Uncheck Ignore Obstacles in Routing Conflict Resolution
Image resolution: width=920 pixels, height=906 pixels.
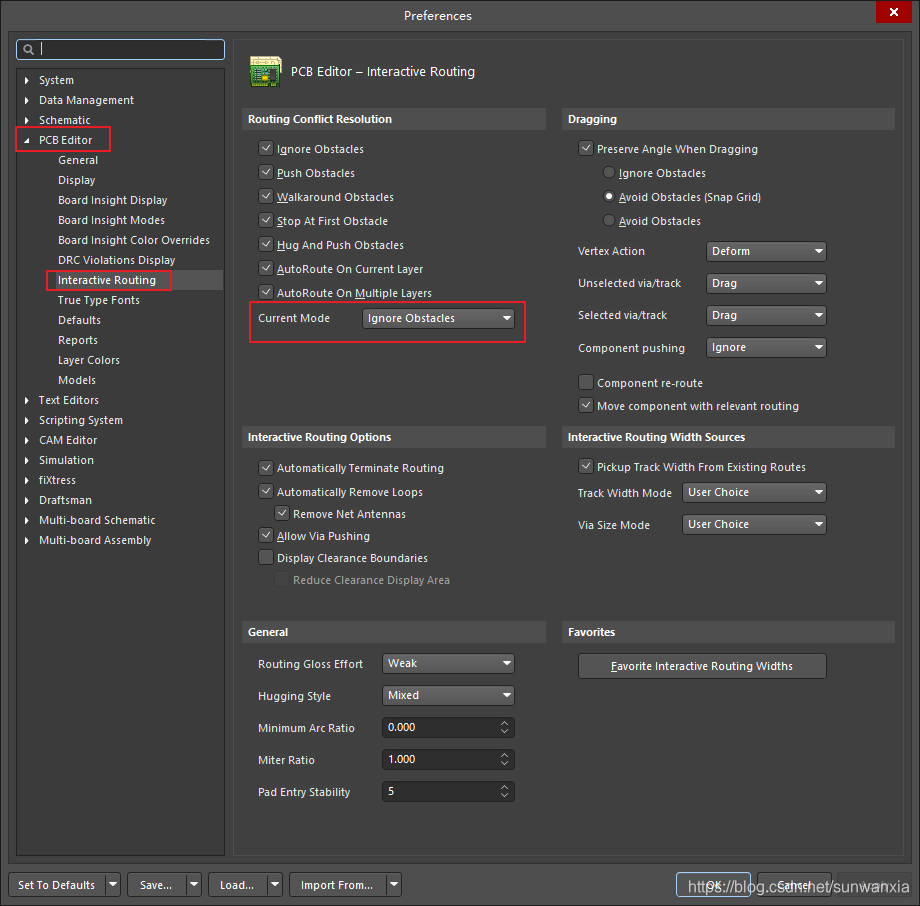point(266,148)
